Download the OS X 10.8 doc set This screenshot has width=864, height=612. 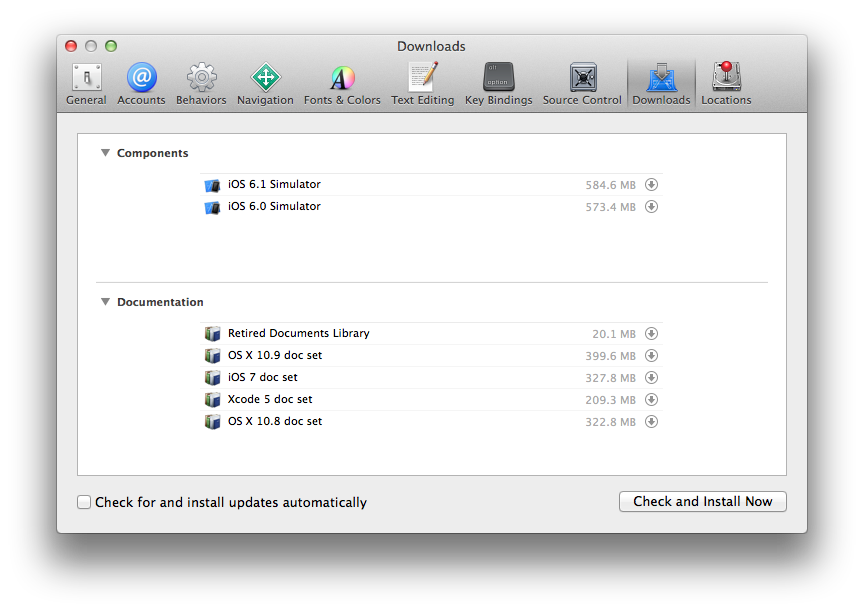tap(651, 421)
